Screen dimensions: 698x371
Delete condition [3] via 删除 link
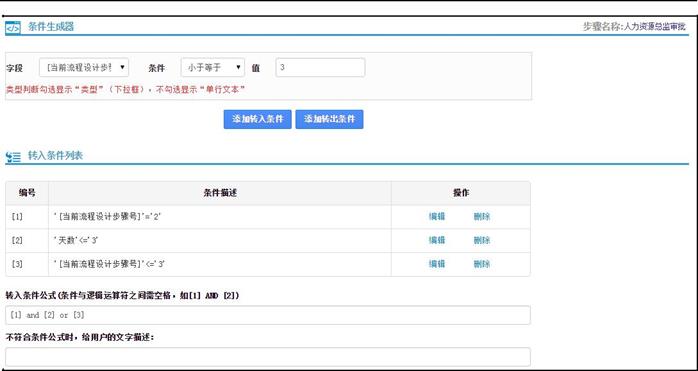(482, 264)
